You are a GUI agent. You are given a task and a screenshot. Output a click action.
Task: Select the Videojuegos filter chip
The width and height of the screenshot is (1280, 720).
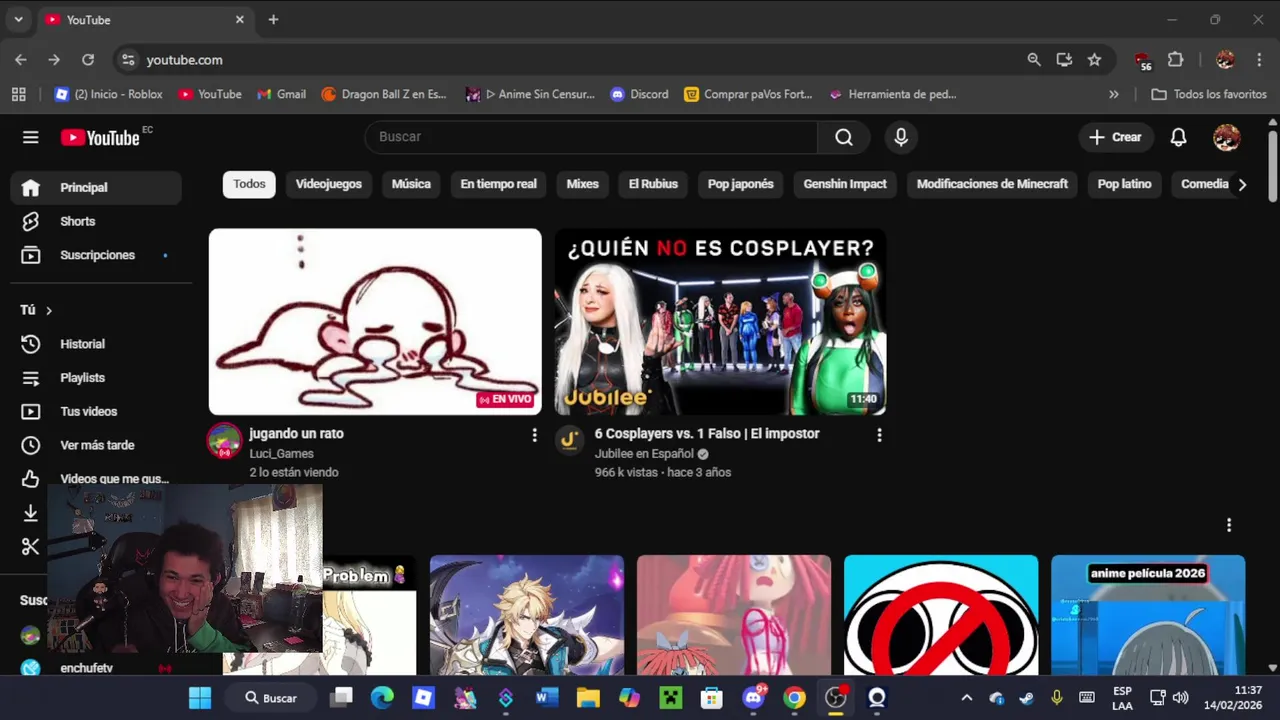tap(328, 184)
